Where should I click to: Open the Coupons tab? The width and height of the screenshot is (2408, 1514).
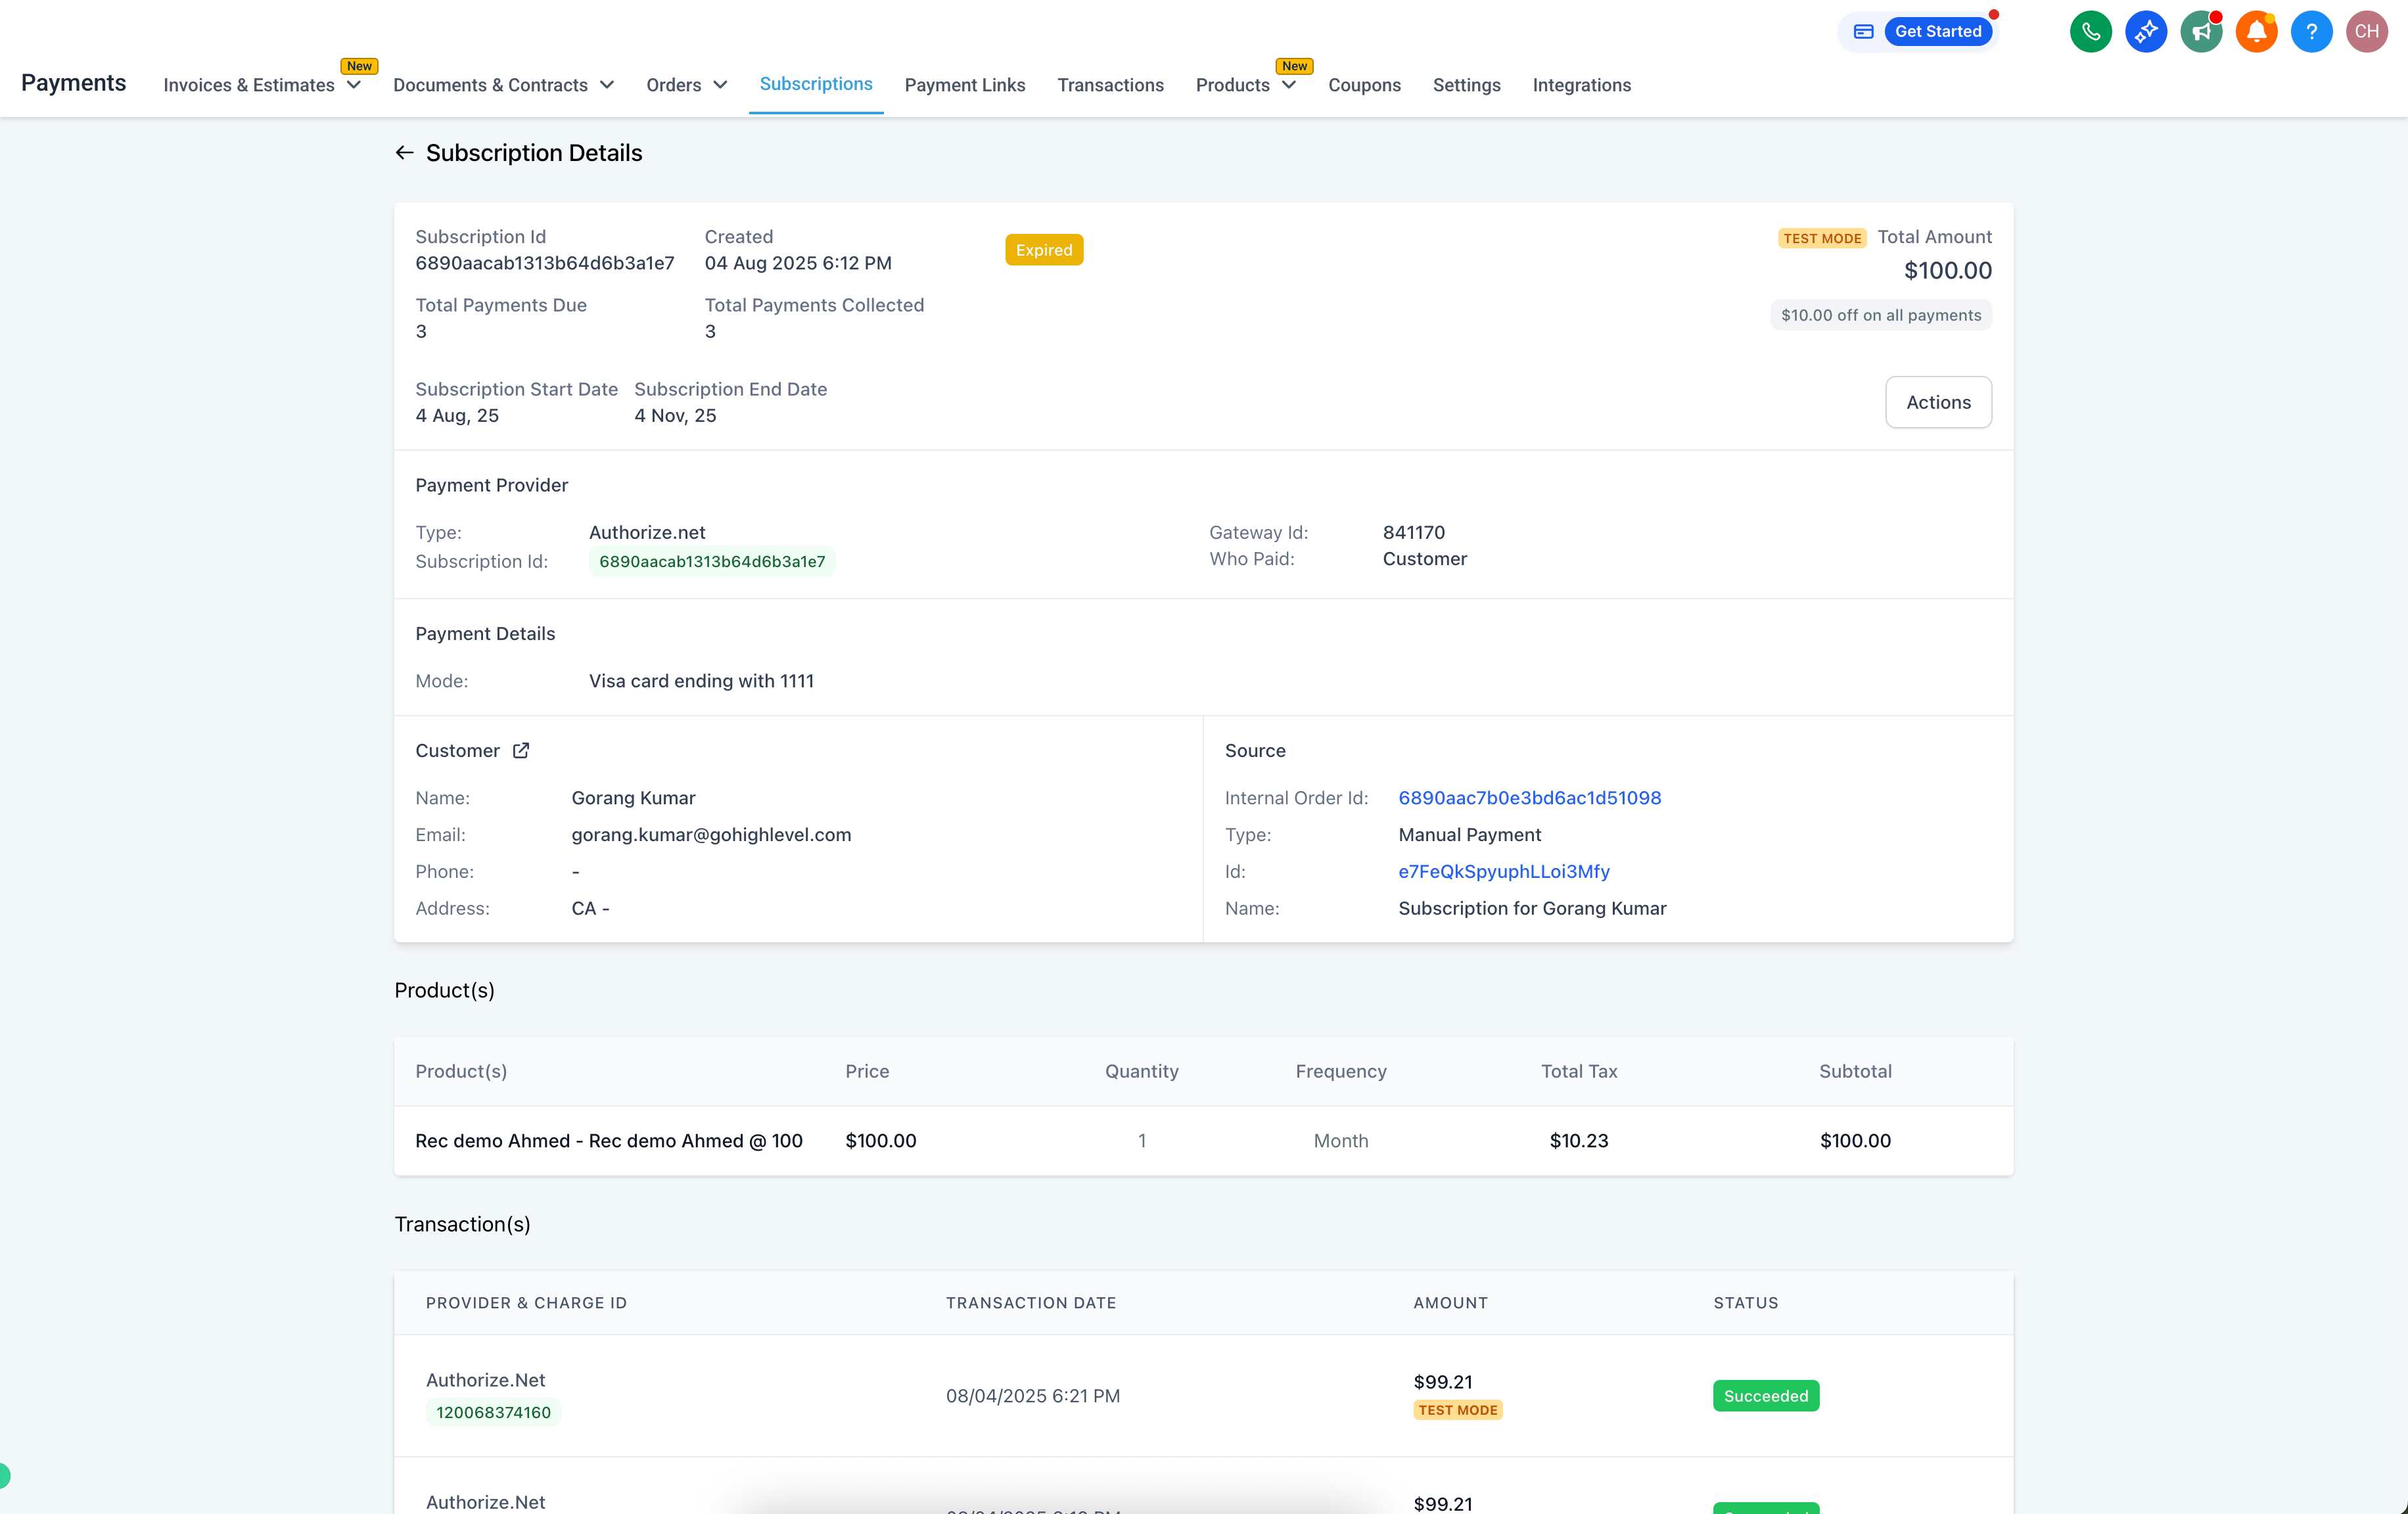click(1364, 85)
